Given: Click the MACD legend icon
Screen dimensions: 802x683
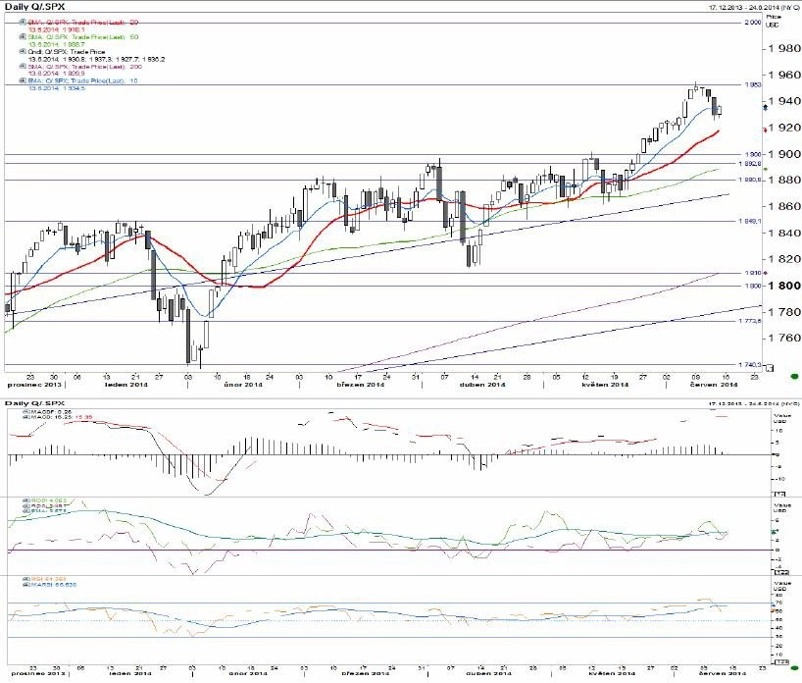Looking at the screenshot, I should (x=23, y=417).
